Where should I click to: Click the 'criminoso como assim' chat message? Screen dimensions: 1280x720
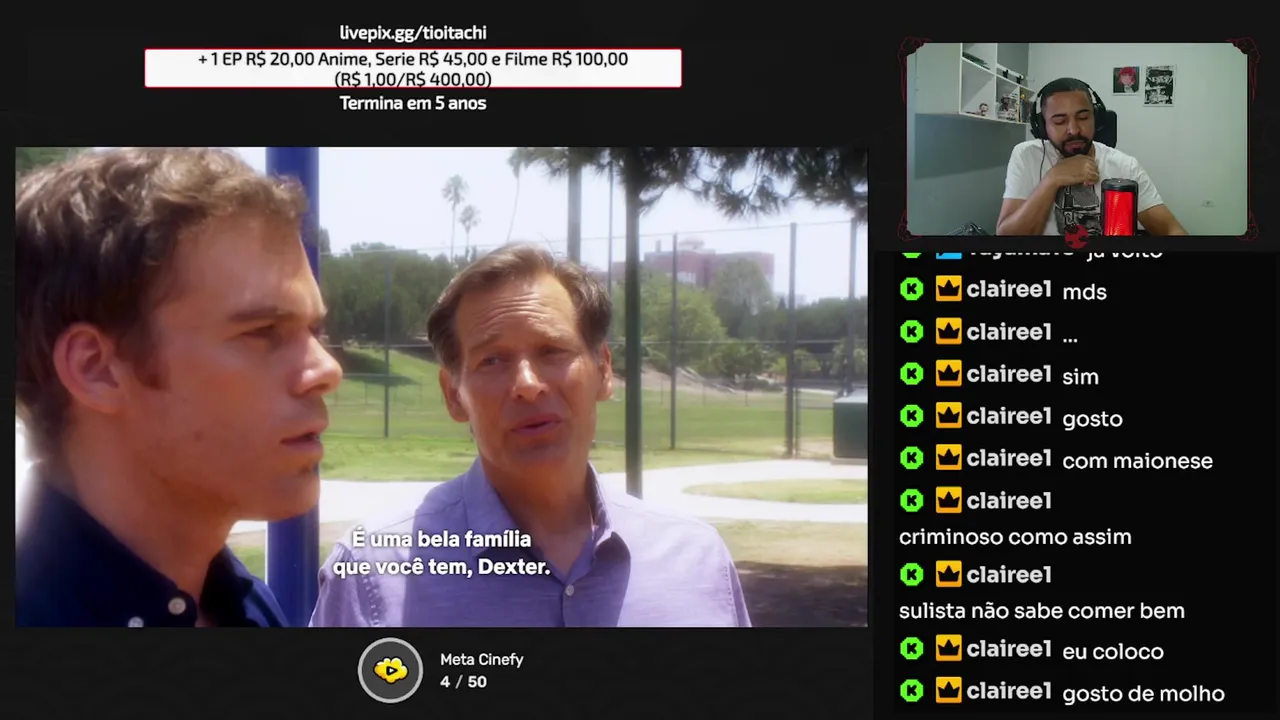tap(1015, 537)
